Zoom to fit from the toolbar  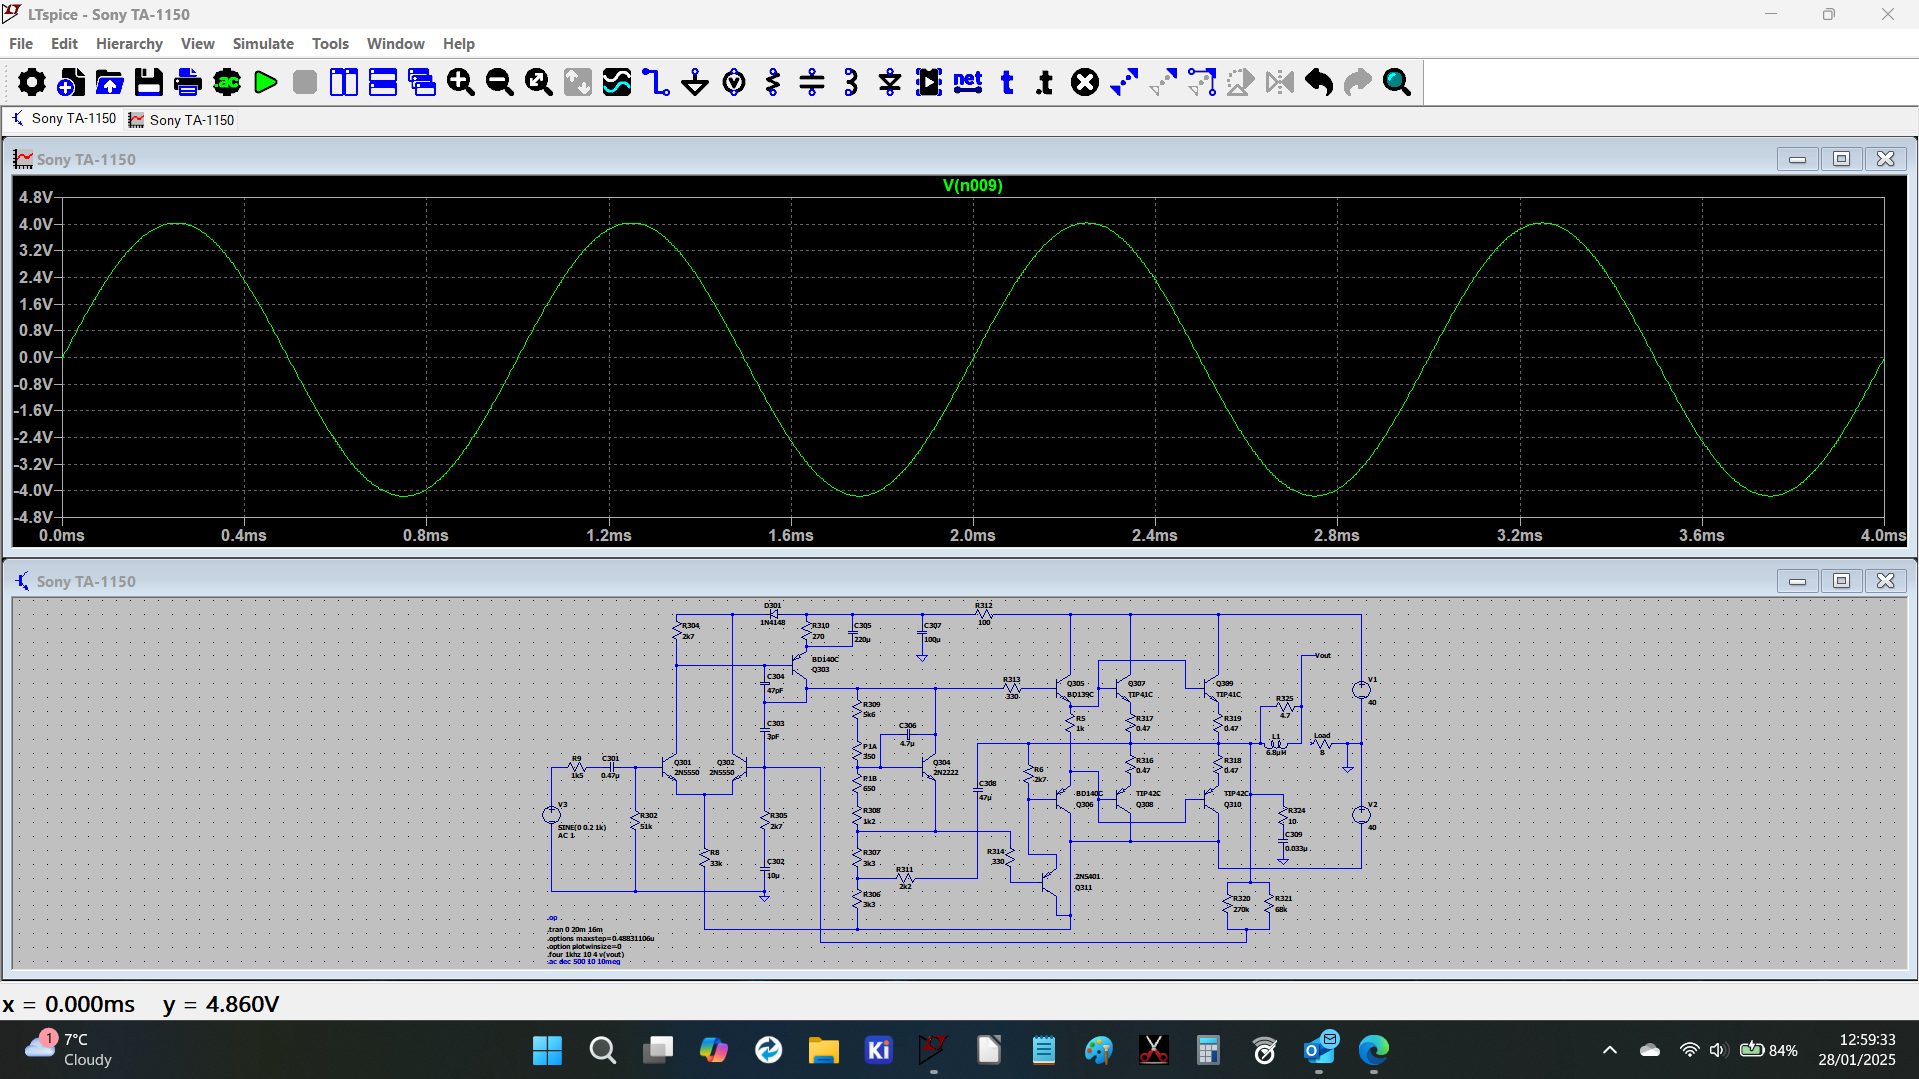[x=539, y=82]
